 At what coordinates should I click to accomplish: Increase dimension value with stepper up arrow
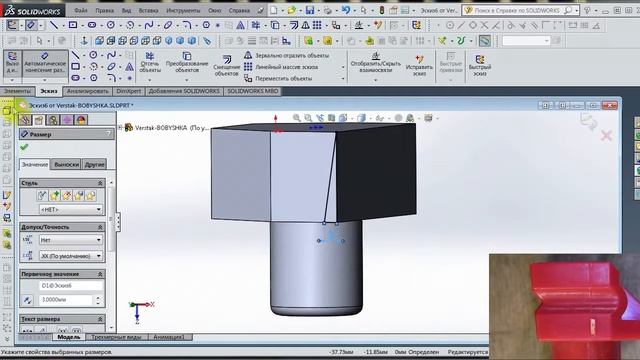(98, 298)
